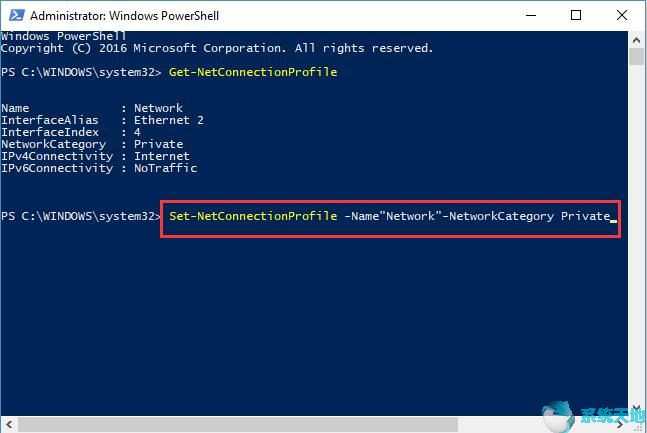Viewport: 647px width, 433px height.
Task: Click the horizontal scrollbar left arrow
Action: pos(7,426)
